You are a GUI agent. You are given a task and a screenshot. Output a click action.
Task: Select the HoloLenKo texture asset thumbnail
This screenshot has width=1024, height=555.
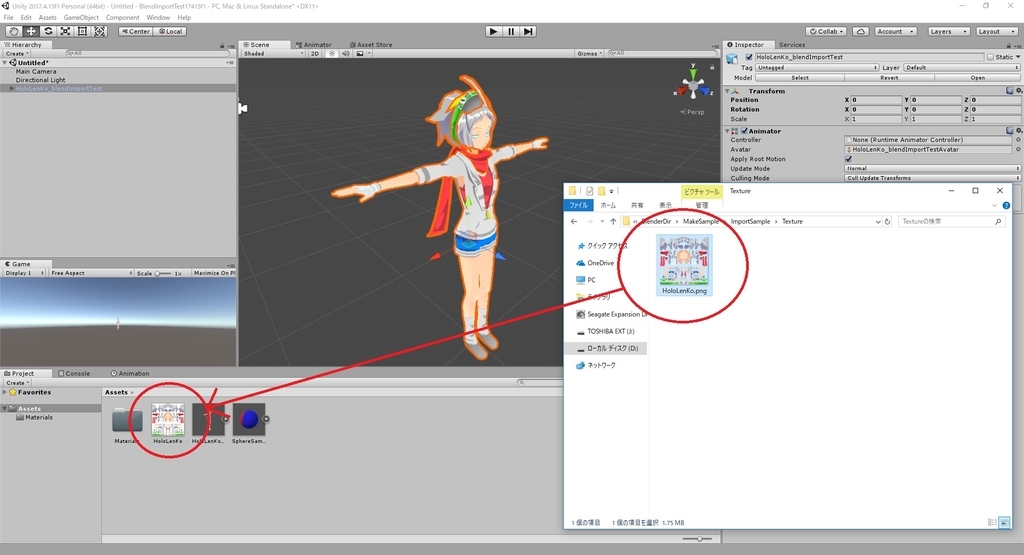(x=168, y=419)
